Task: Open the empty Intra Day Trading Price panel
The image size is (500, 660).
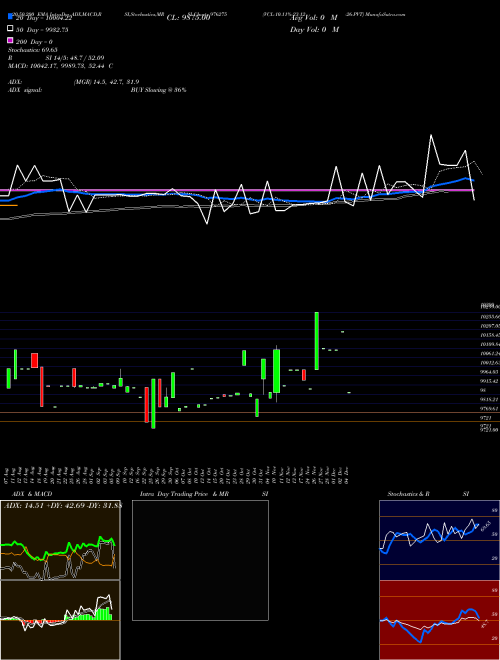Action: tap(200, 560)
